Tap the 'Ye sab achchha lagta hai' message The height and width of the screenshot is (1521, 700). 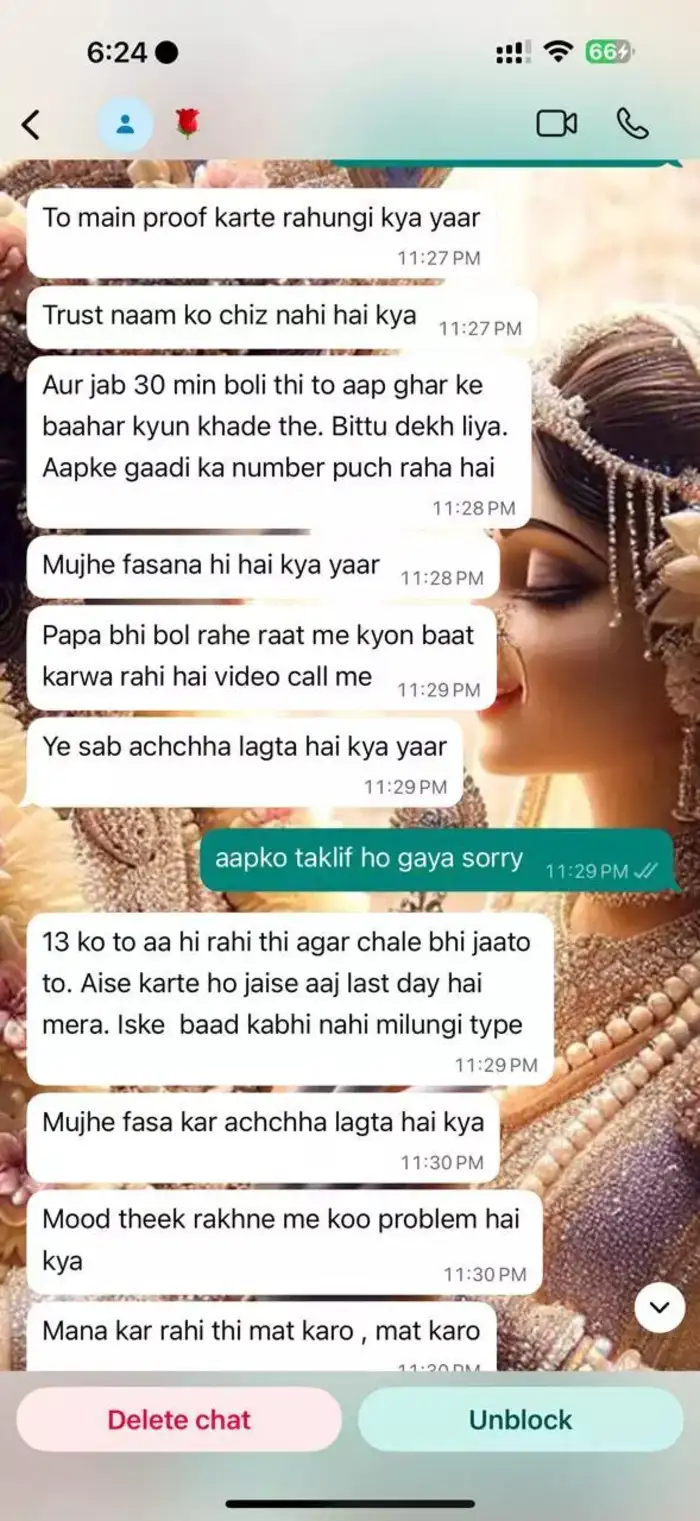(x=244, y=762)
